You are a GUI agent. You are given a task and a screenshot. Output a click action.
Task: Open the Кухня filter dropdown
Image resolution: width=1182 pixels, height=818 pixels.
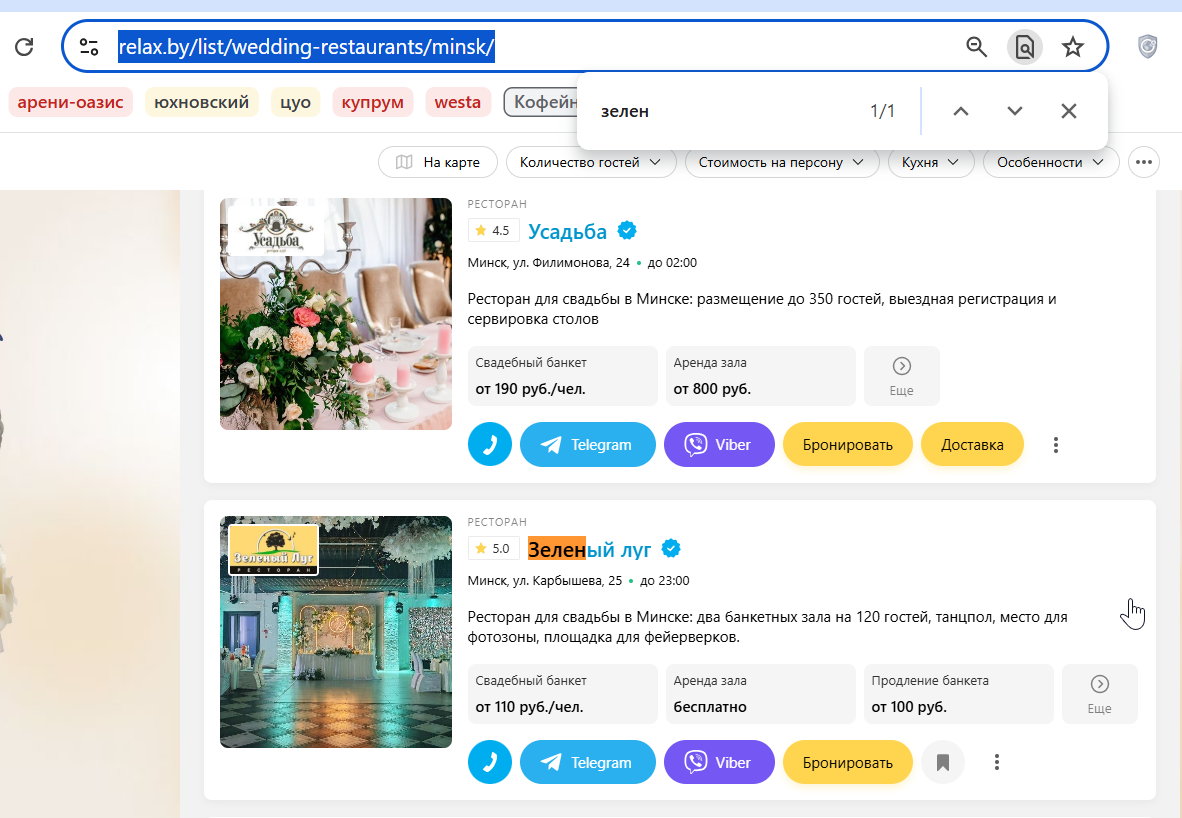(x=931, y=162)
